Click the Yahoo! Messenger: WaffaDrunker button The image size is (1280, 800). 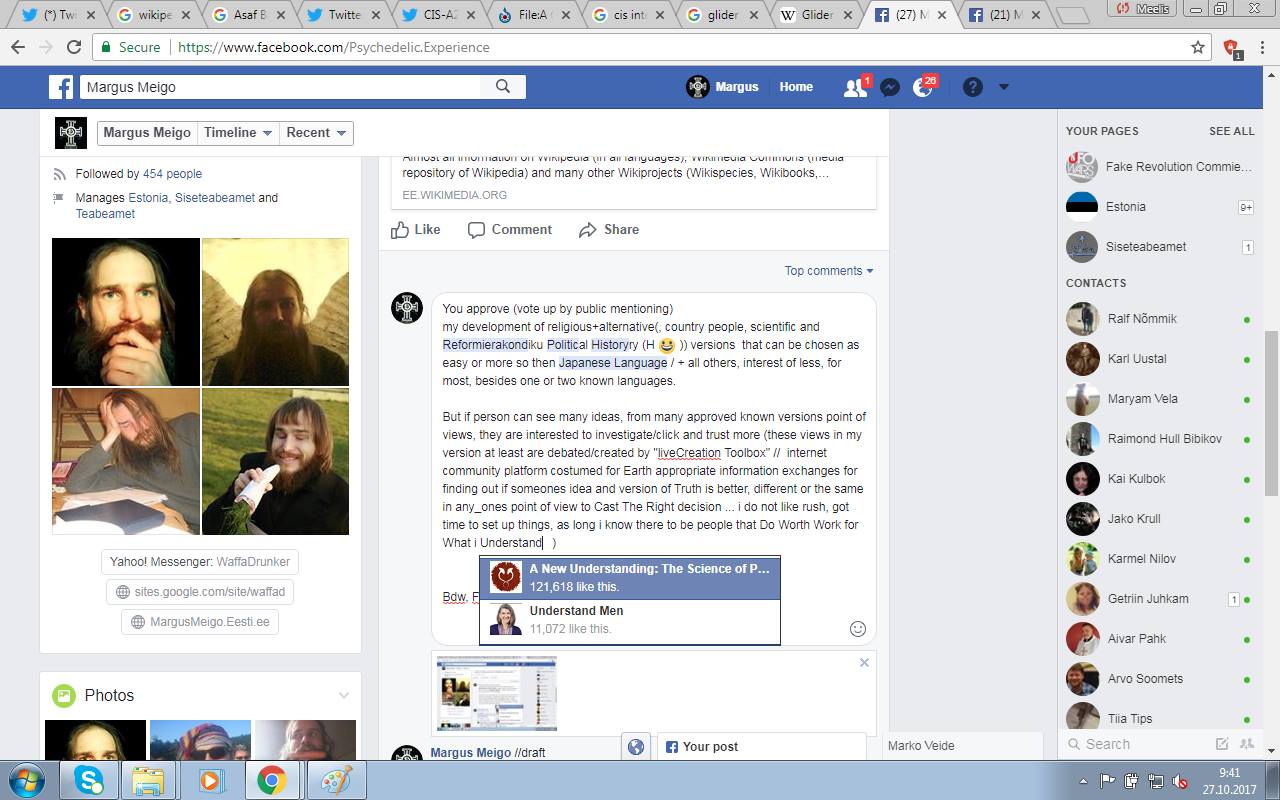click(200, 562)
